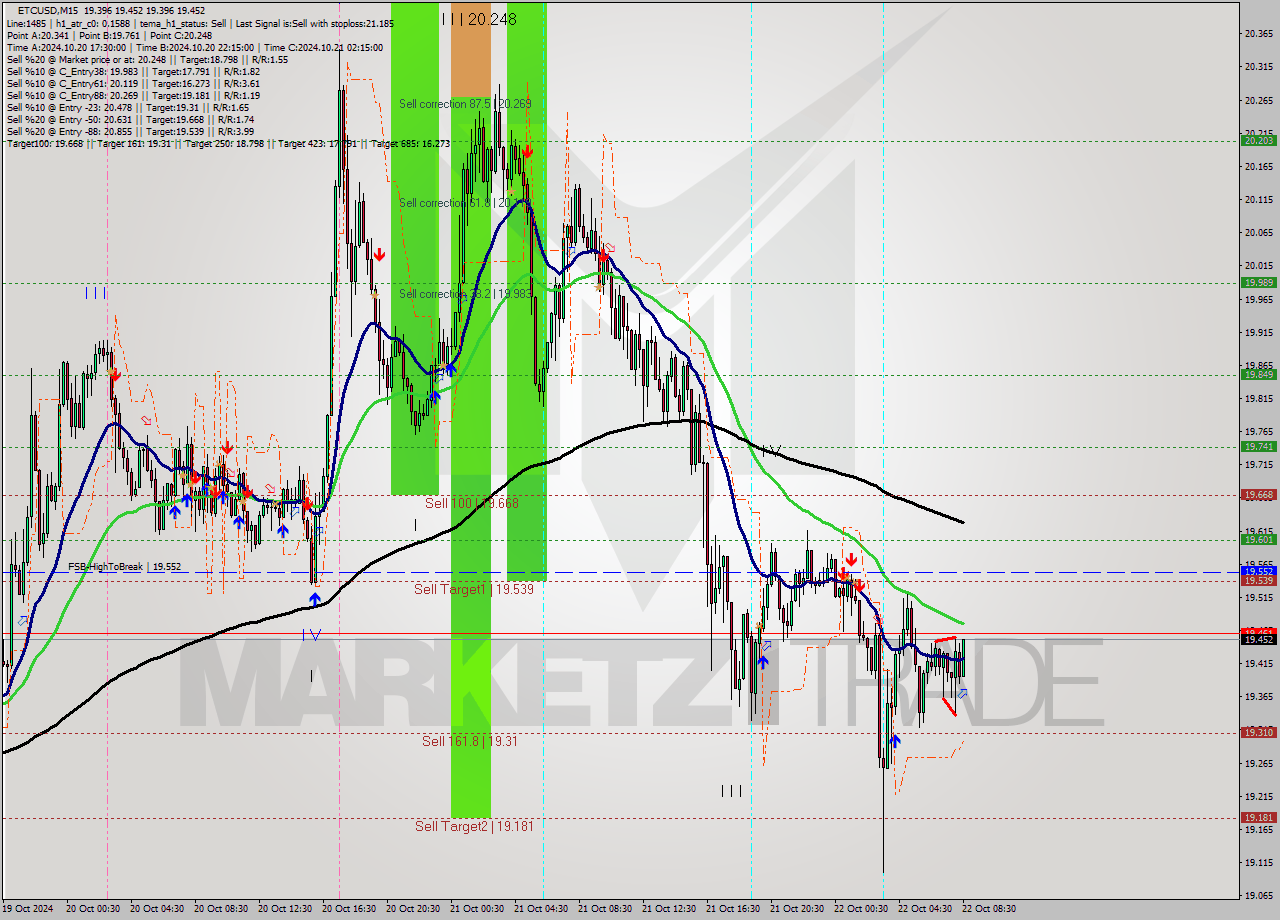Select the green 19.849 price tag
This screenshot has width=1280, height=920.
point(1258,374)
